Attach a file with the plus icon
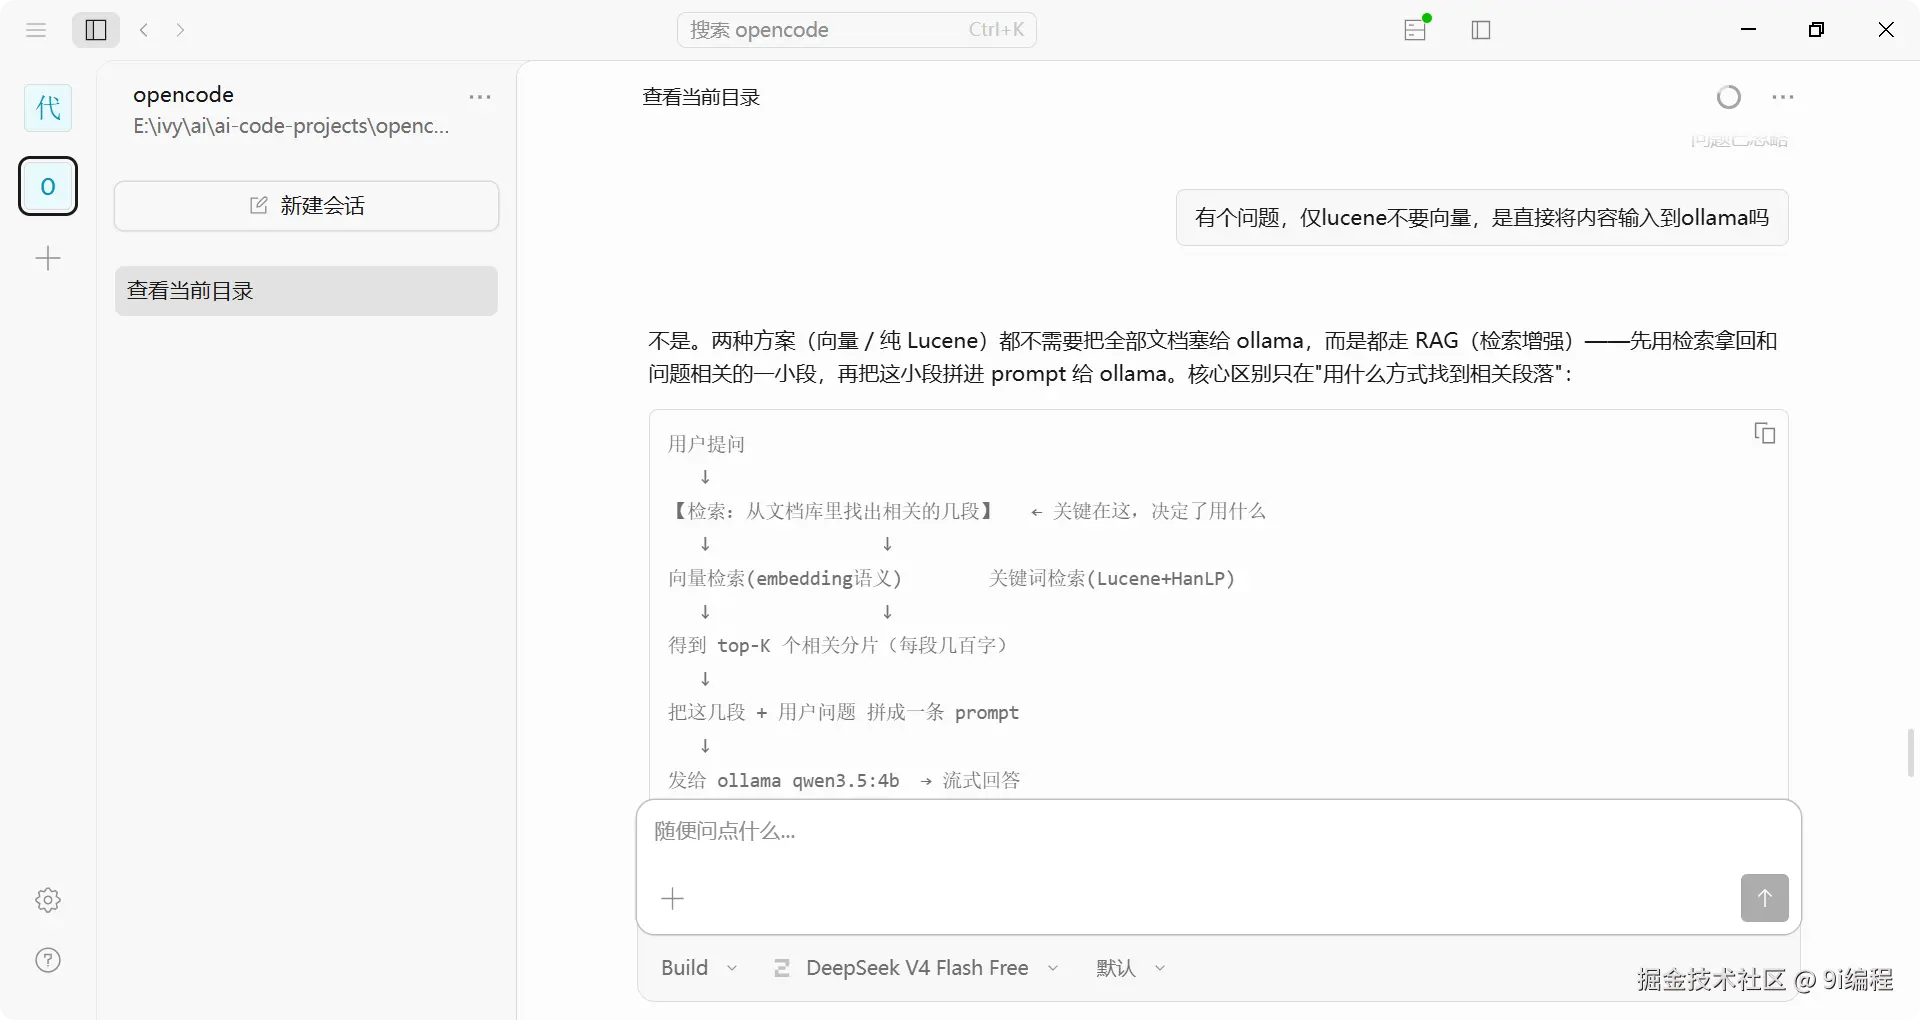1920x1020 pixels. (x=673, y=898)
